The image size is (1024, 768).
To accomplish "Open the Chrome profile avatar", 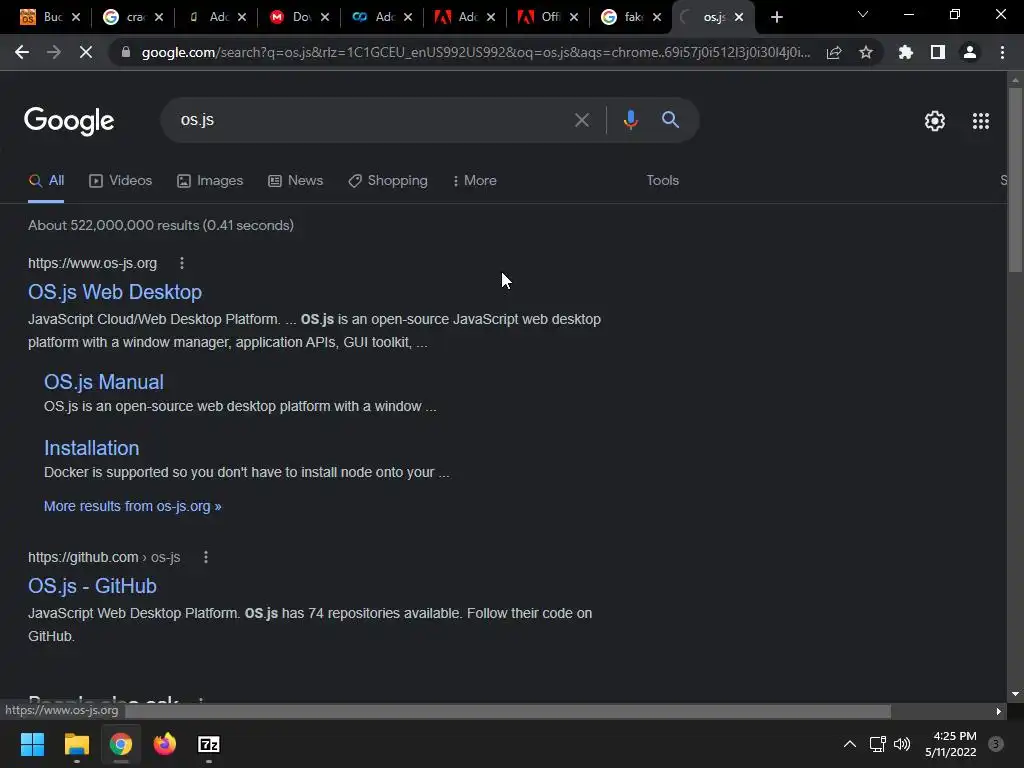I will pos(970,52).
